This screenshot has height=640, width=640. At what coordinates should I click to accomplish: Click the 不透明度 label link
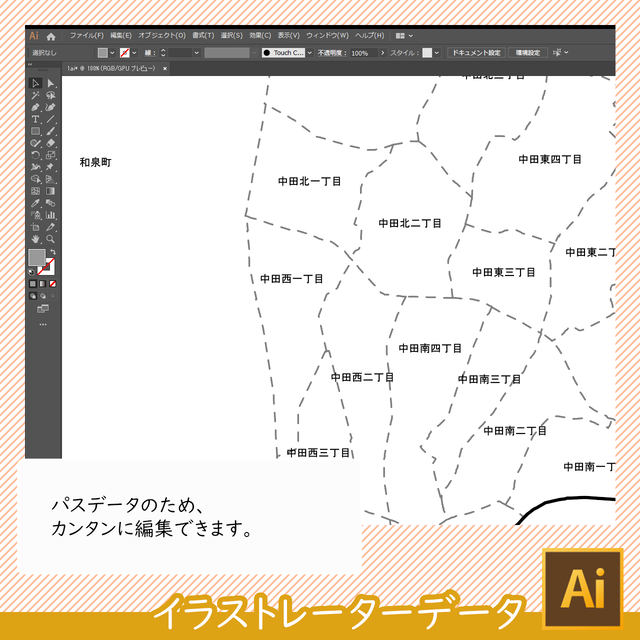point(332,53)
